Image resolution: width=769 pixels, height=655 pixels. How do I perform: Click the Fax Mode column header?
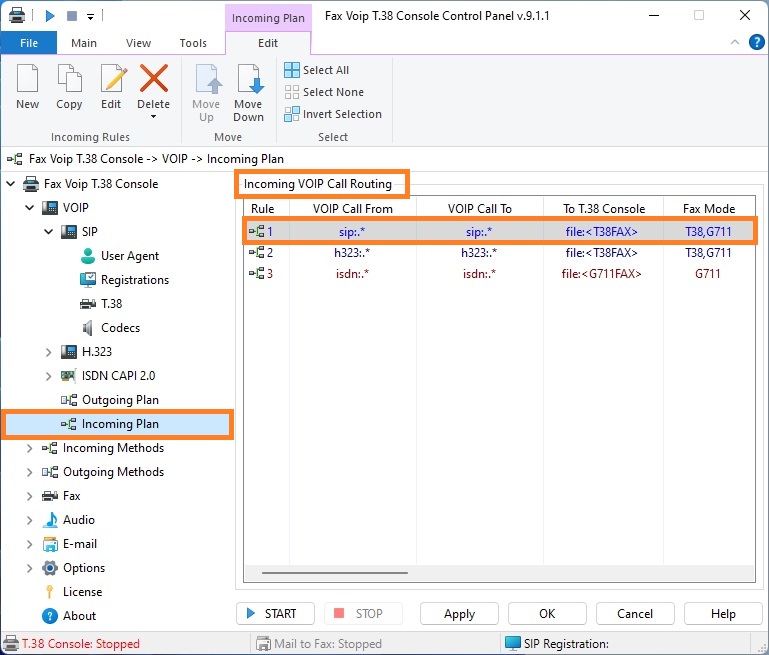(709, 209)
